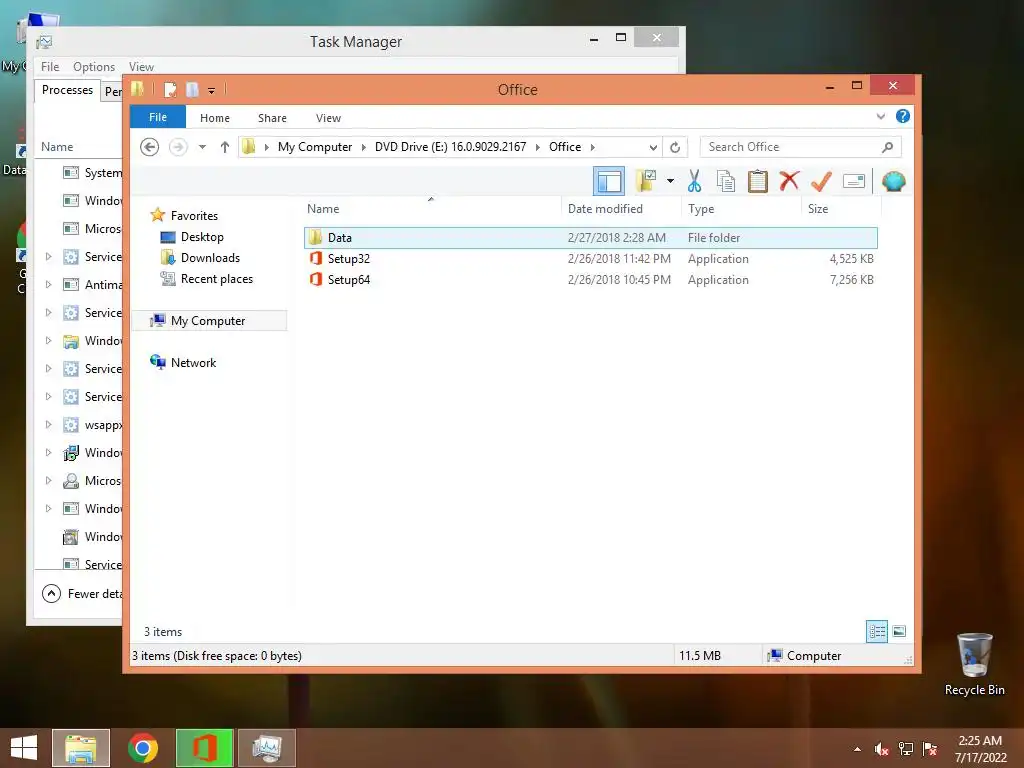The height and width of the screenshot is (768, 1024).
Task: Open Customize Quick Access Toolbar dropdown
Action: (x=212, y=91)
